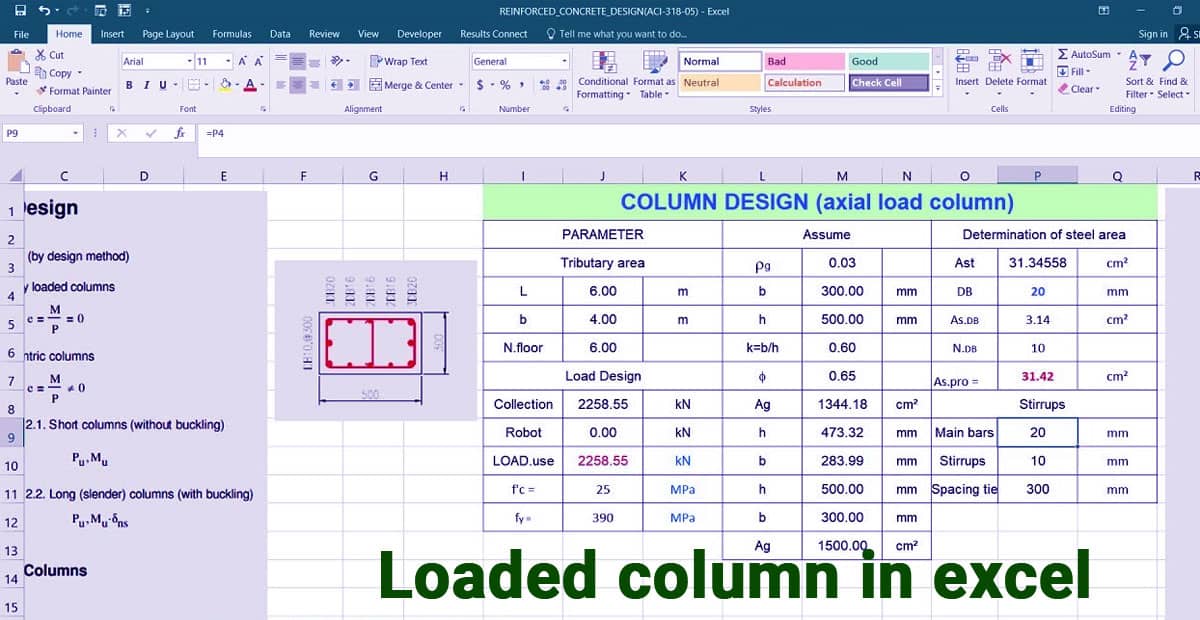This screenshot has height=620, width=1200.
Task: Apply the Check Cell style
Action: [888, 83]
